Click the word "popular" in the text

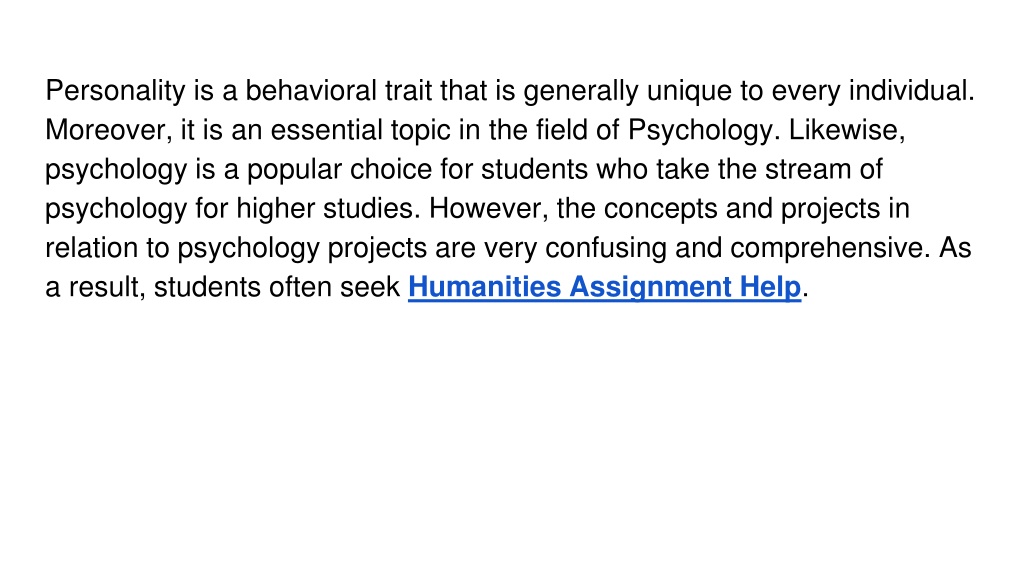(294, 170)
